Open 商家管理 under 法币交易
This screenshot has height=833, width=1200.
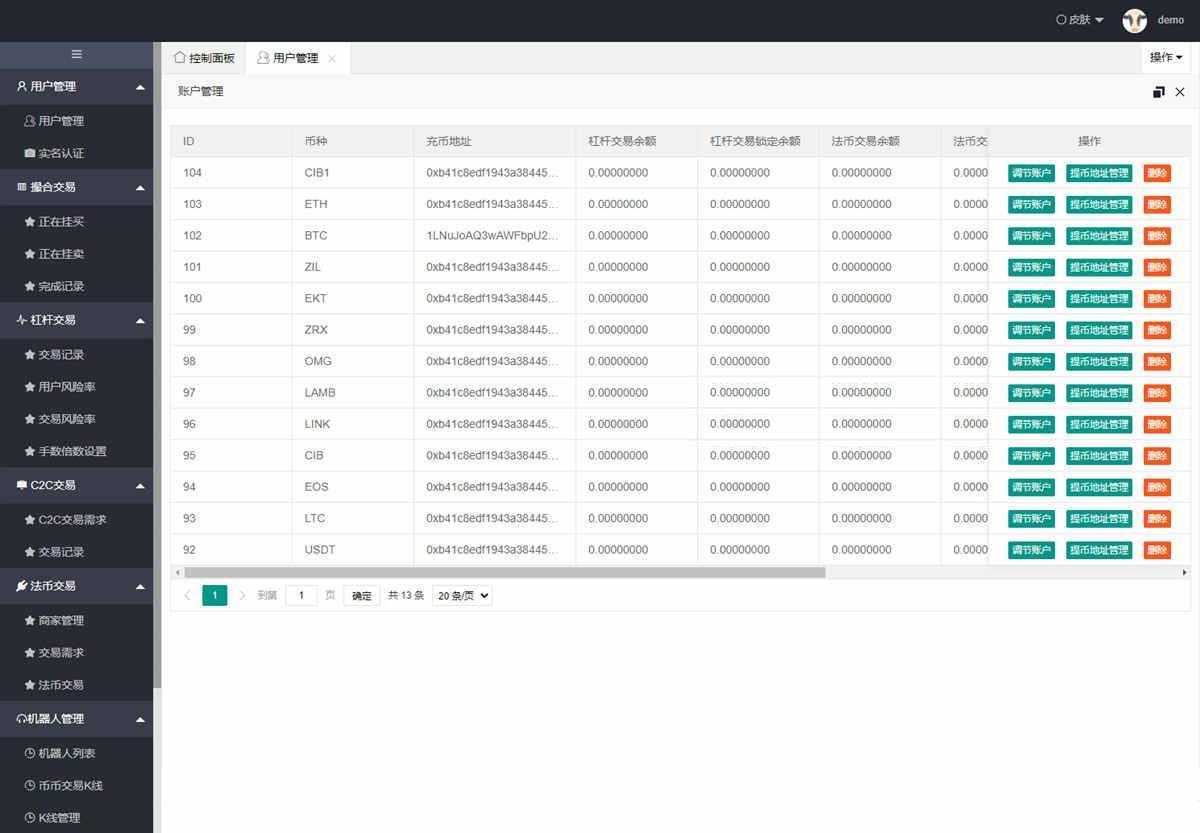coord(61,620)
